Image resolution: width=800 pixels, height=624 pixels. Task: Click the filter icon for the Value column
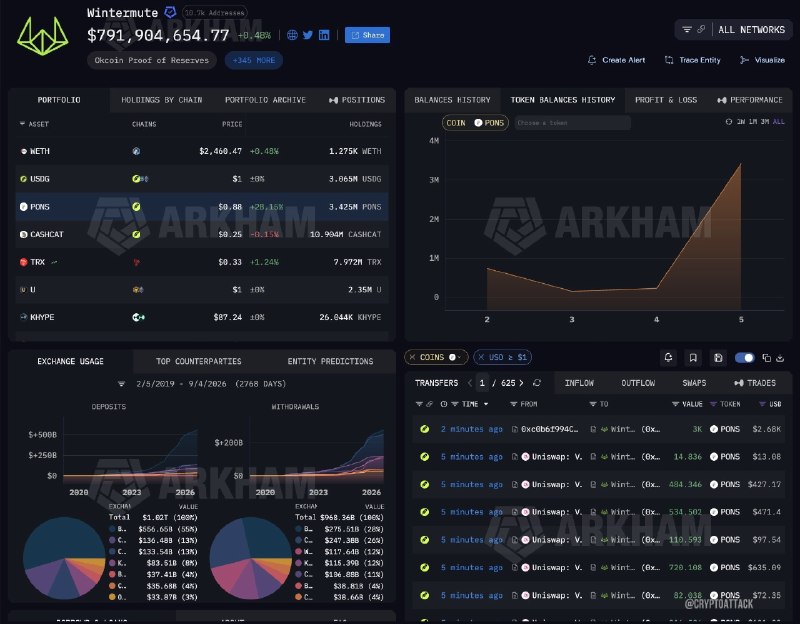675,404
